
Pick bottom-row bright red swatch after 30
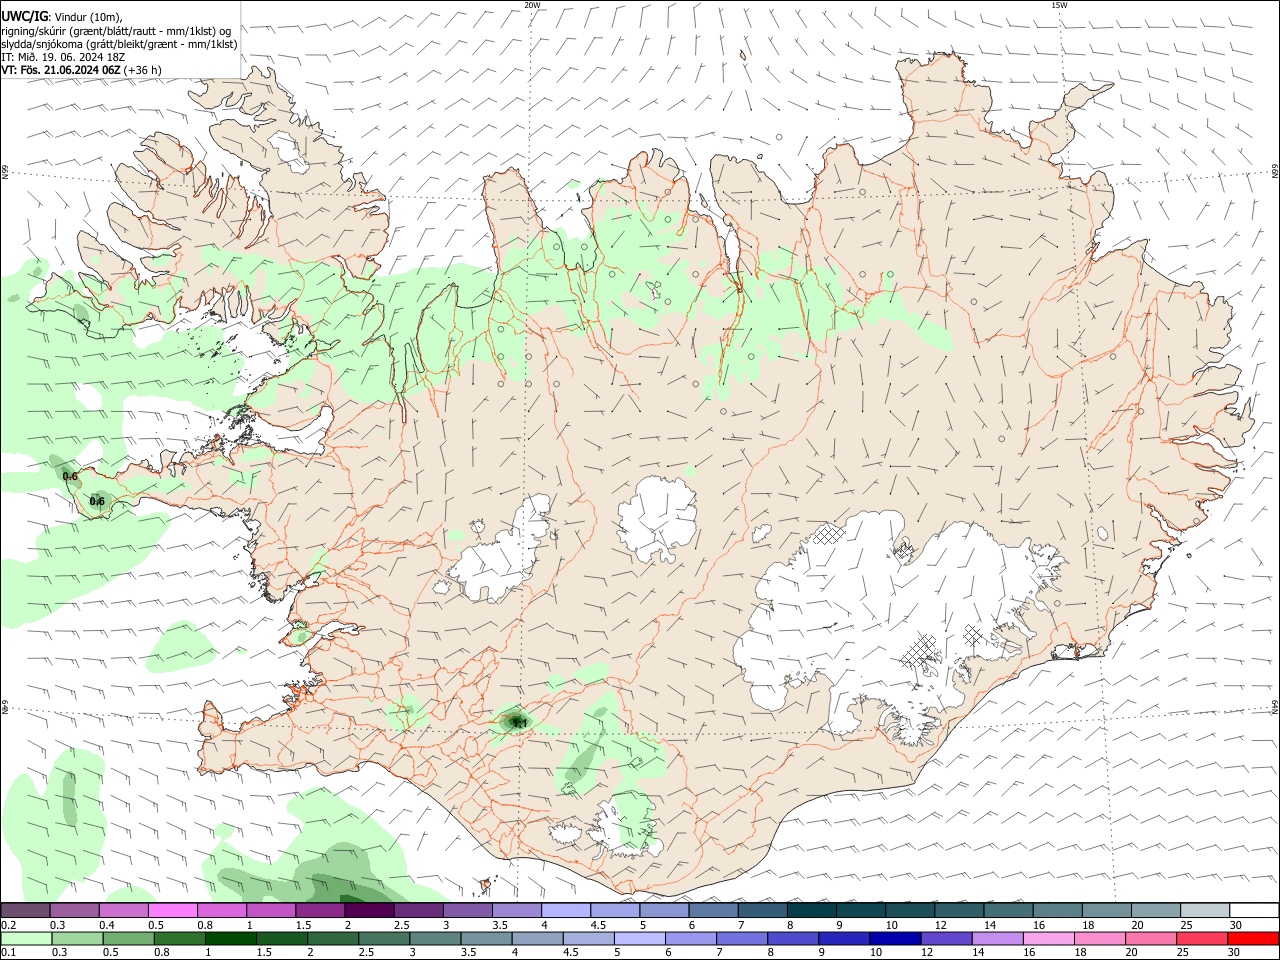coord(1254,938)
